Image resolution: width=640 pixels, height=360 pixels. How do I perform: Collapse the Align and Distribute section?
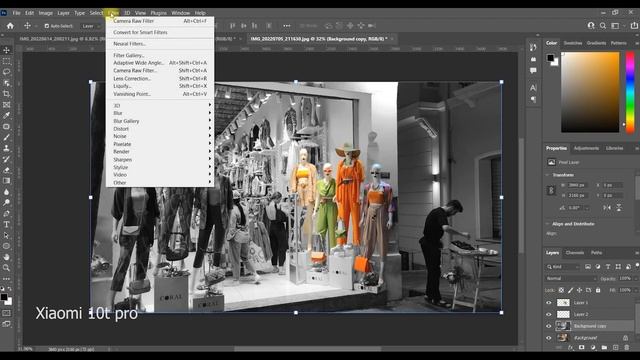(547, 224)
